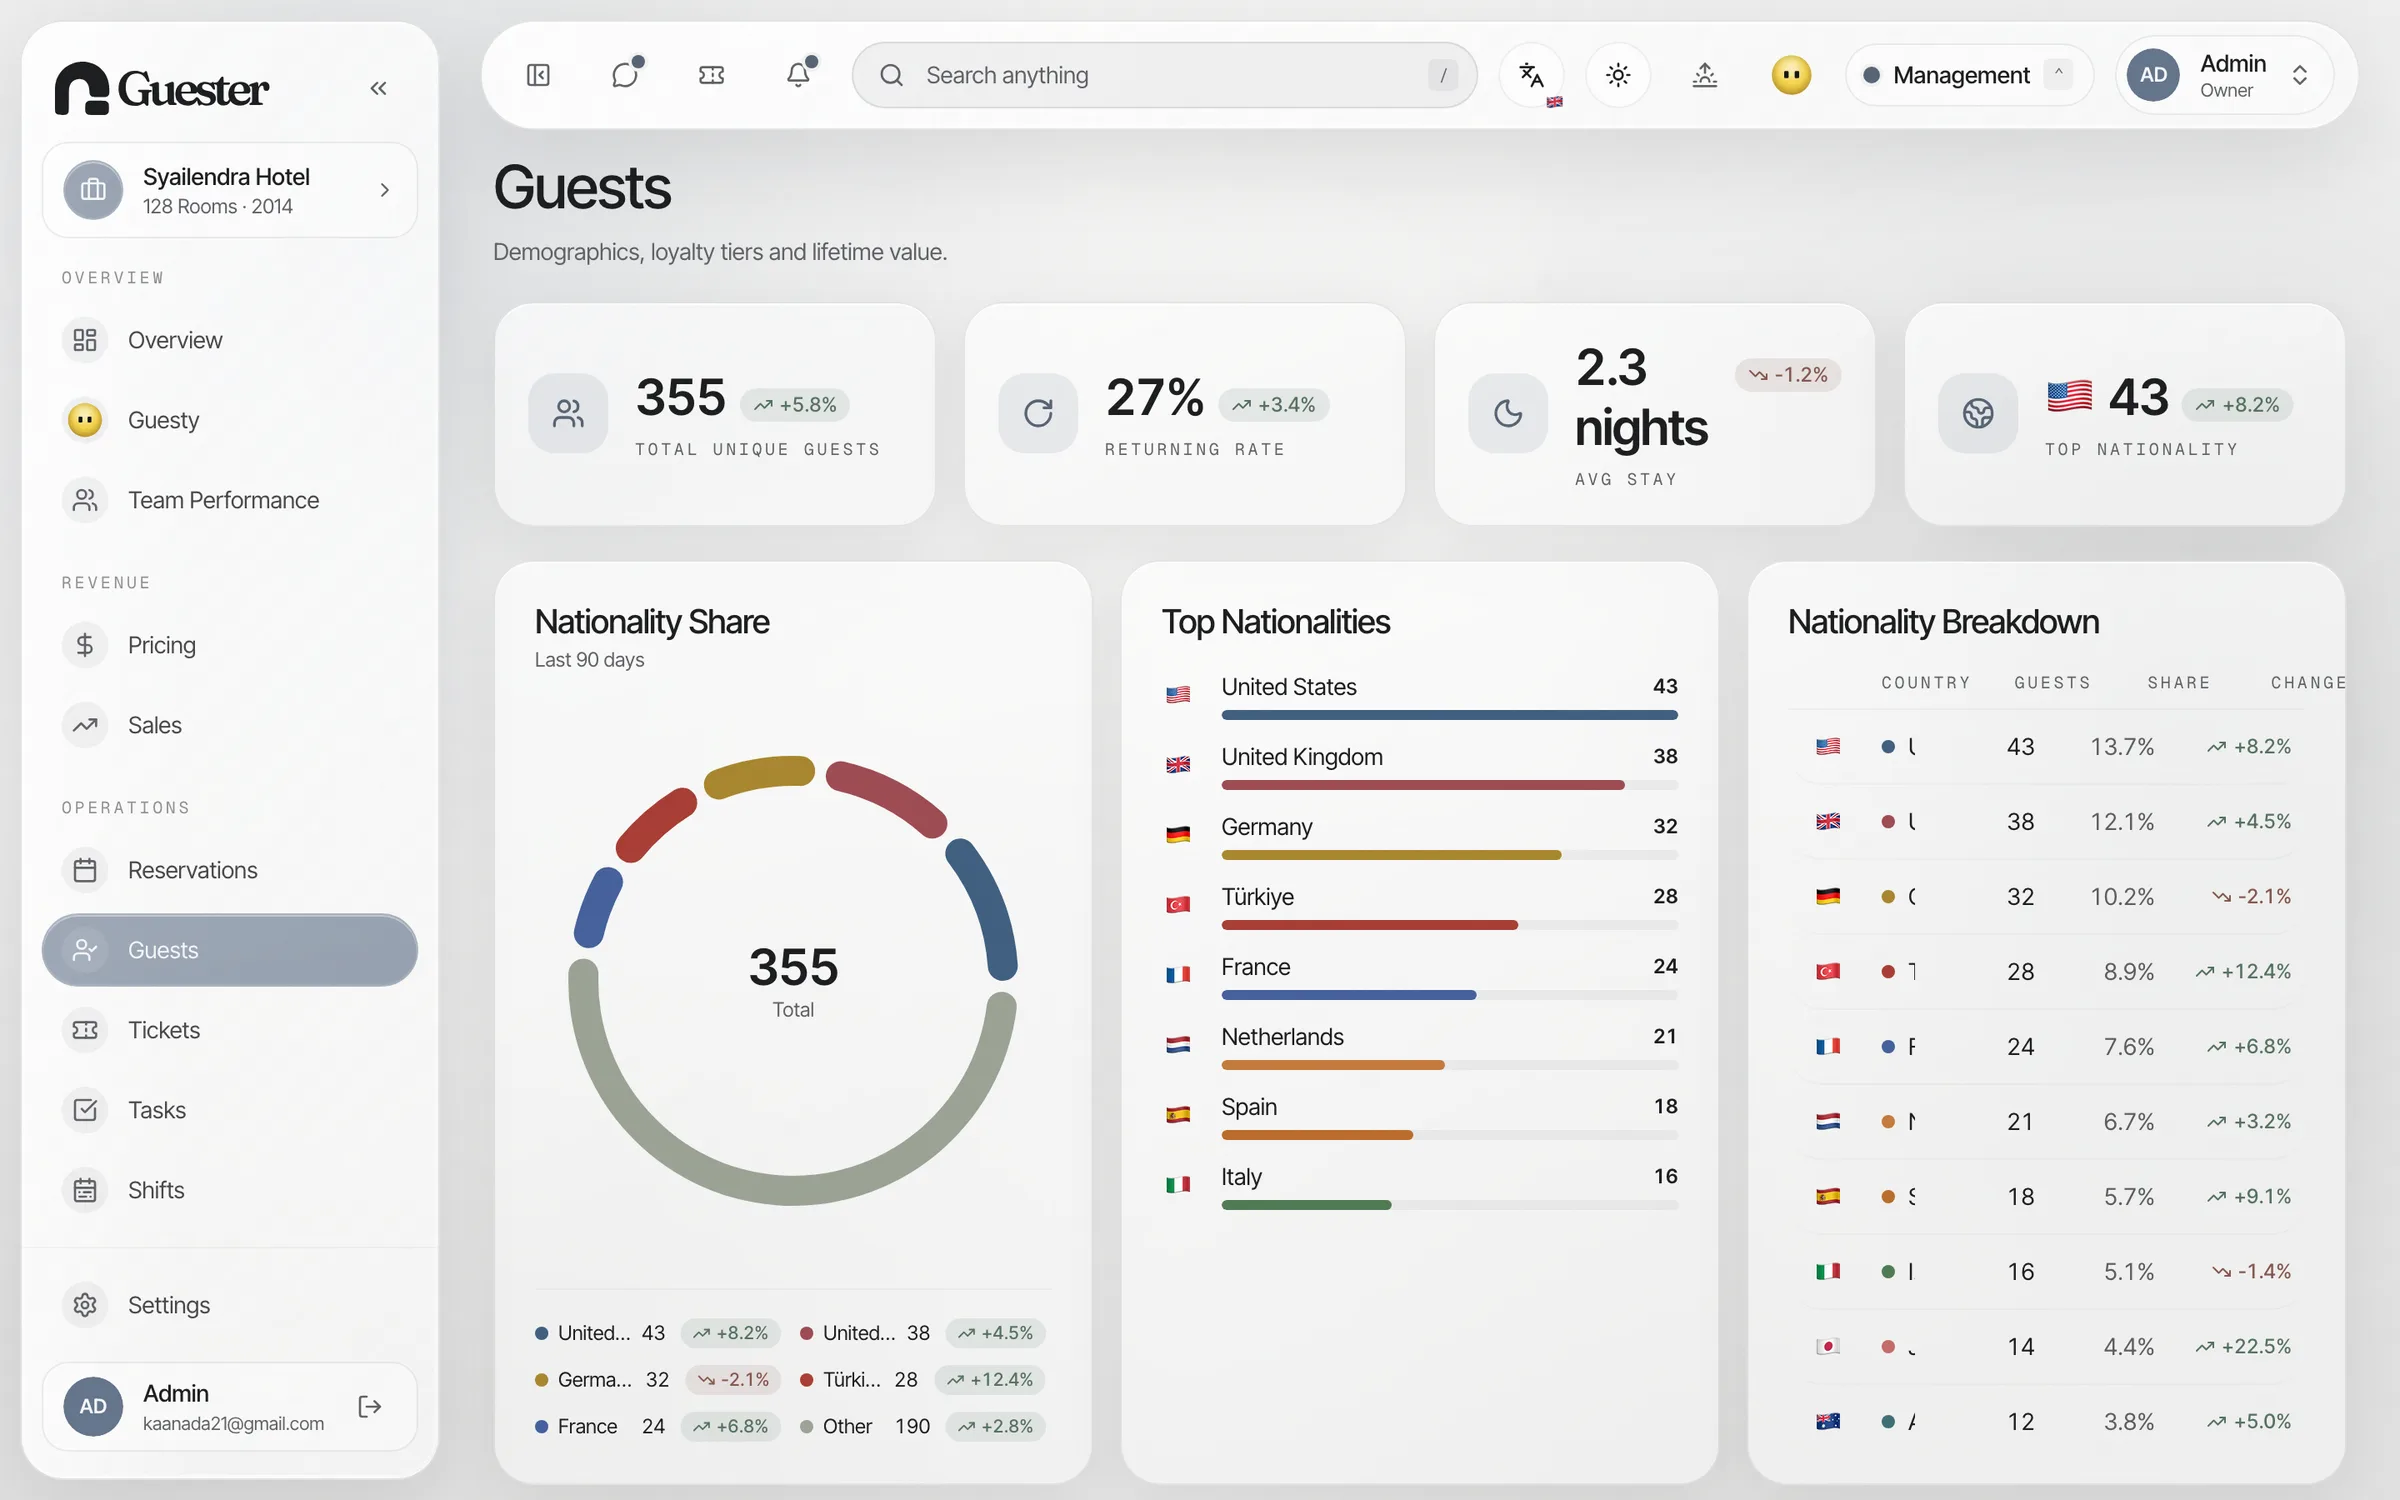This screenshot has height=1500, width=2400.
Task: Click the 13.7% share cell
Action: pyautogui.click(x=2122, y=747)
